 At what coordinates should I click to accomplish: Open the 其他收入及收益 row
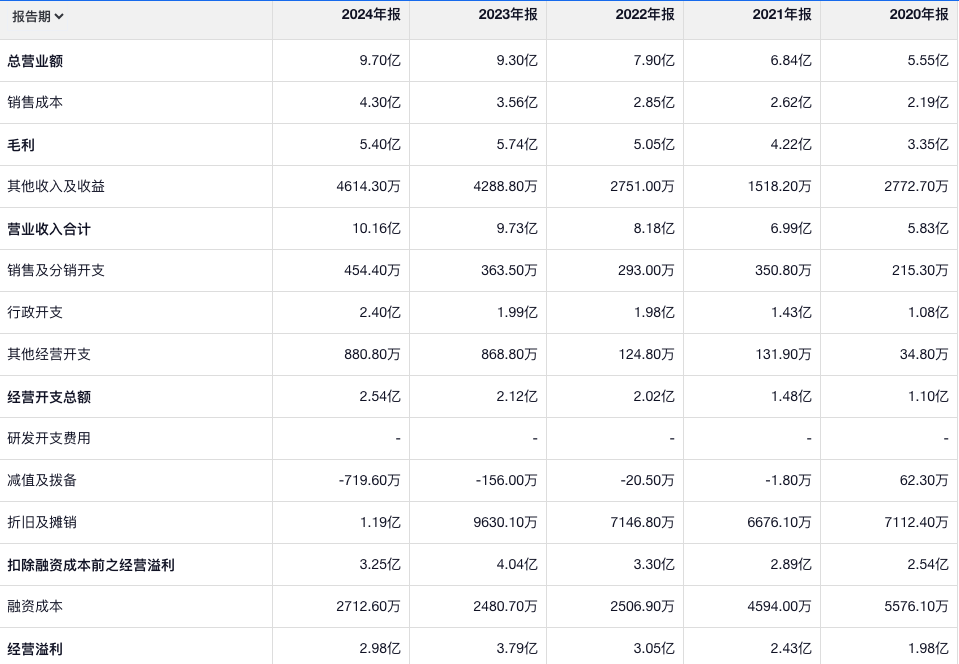coord(56,187)
